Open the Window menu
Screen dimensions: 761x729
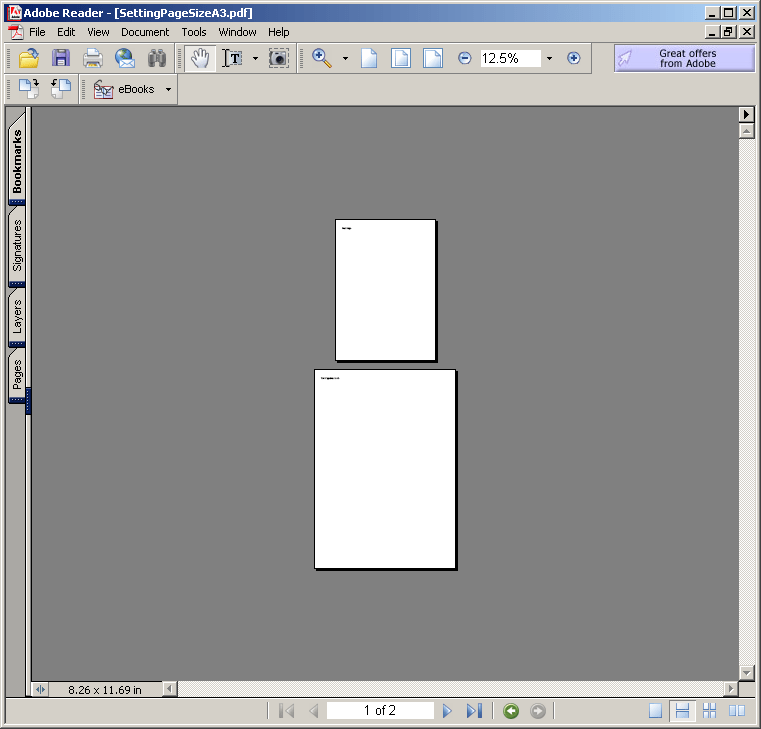pyautogui.click(x=237, y=32)
